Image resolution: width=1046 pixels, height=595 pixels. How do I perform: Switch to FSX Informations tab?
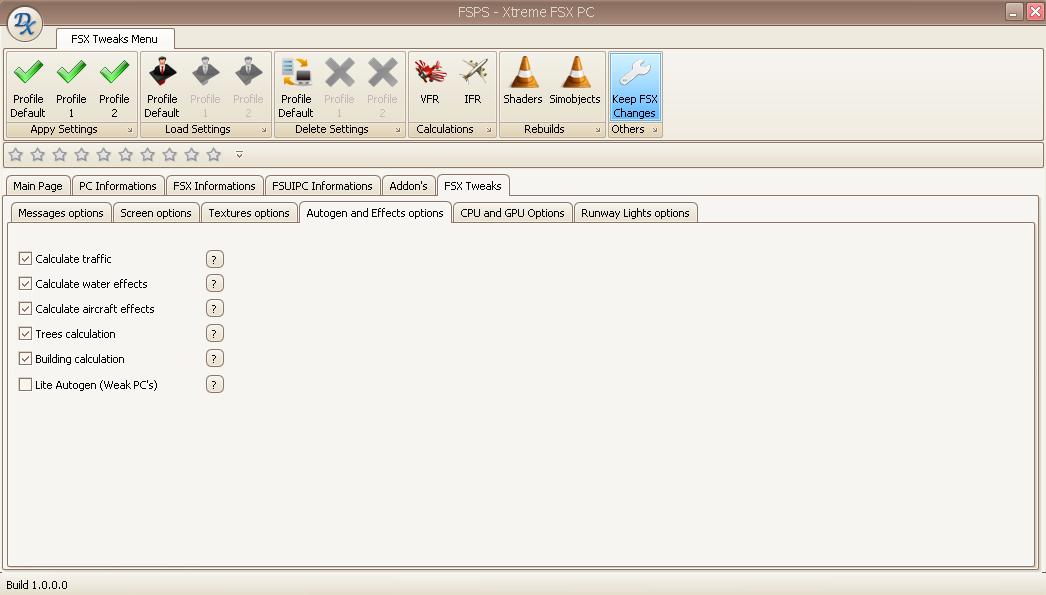214,186
